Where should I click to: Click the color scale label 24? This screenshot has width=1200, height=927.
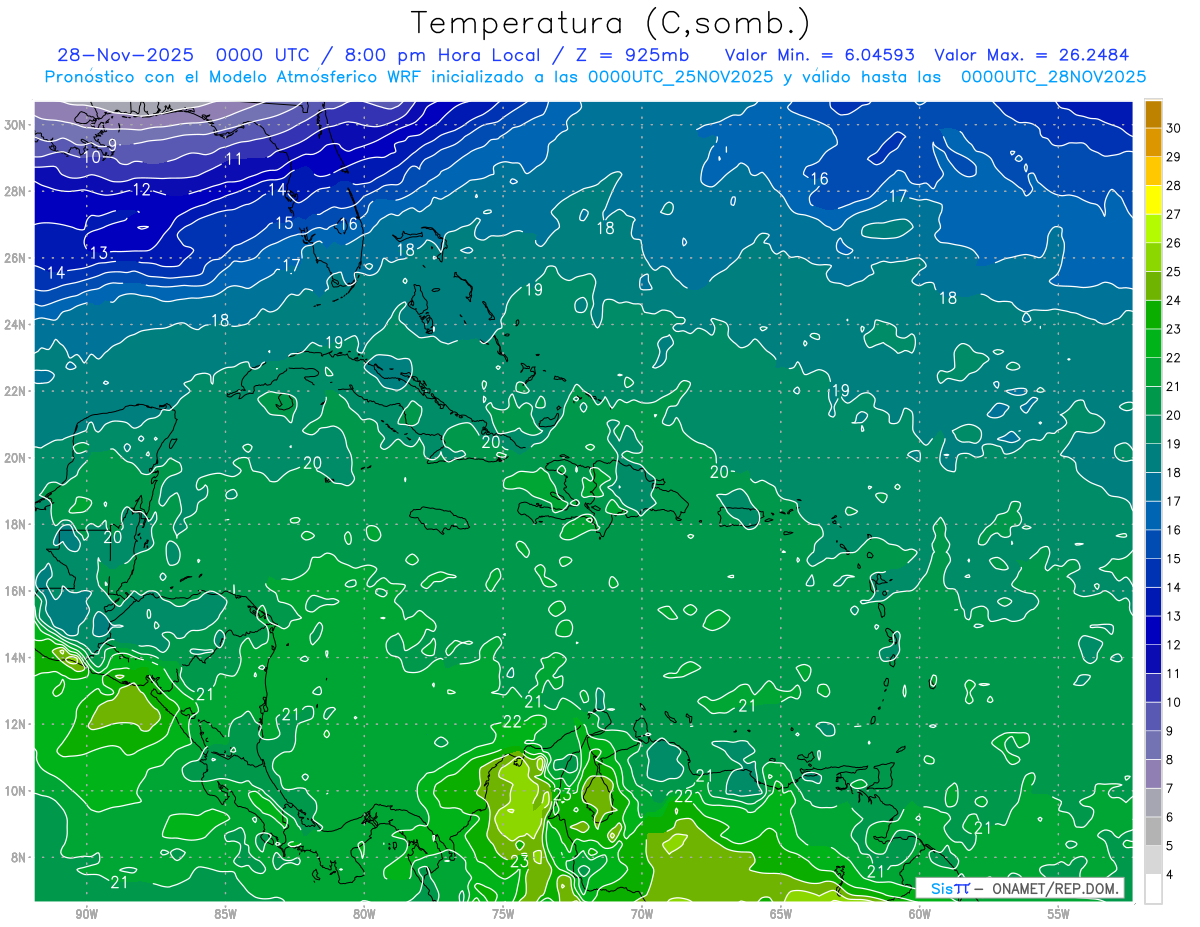click(1174, 300)
